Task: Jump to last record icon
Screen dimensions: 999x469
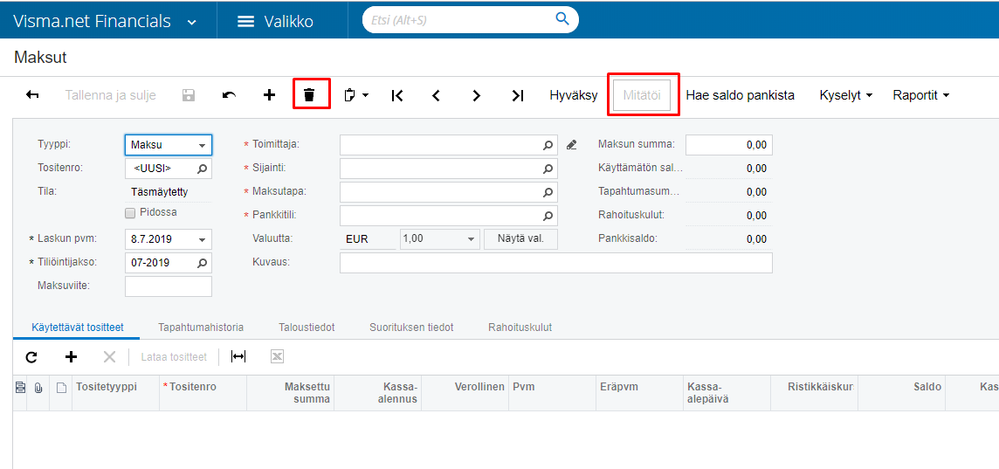Action: [517, 96]
